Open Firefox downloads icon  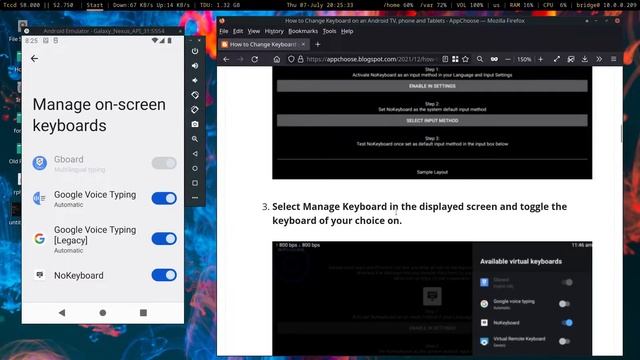pos(585,59)
